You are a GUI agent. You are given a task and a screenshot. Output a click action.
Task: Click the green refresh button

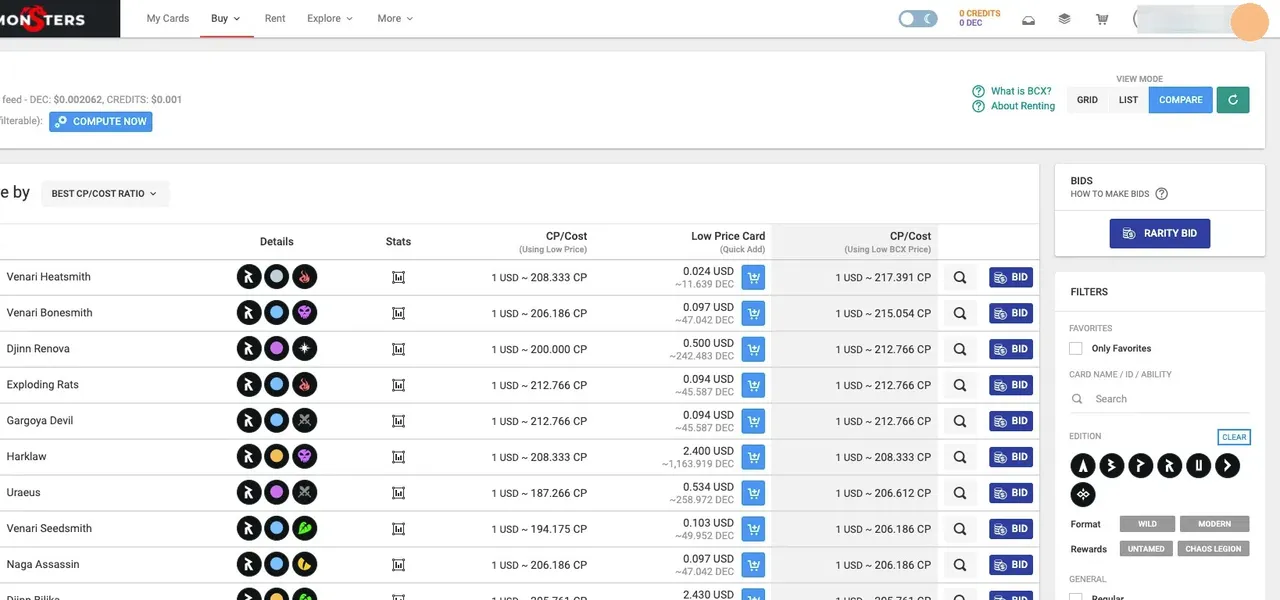point(1233,100)
